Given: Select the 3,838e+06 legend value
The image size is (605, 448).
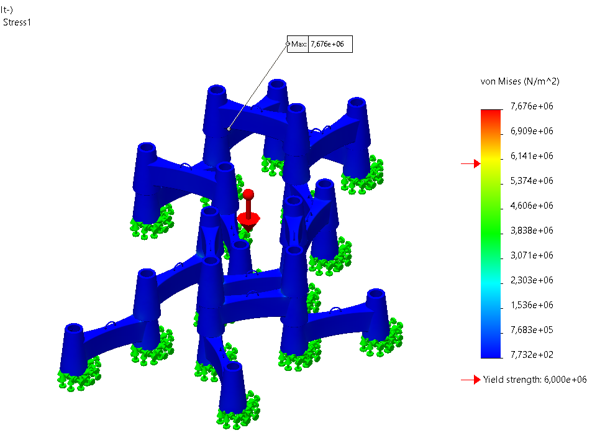Looking at the screenshot, I should (532, 230).
